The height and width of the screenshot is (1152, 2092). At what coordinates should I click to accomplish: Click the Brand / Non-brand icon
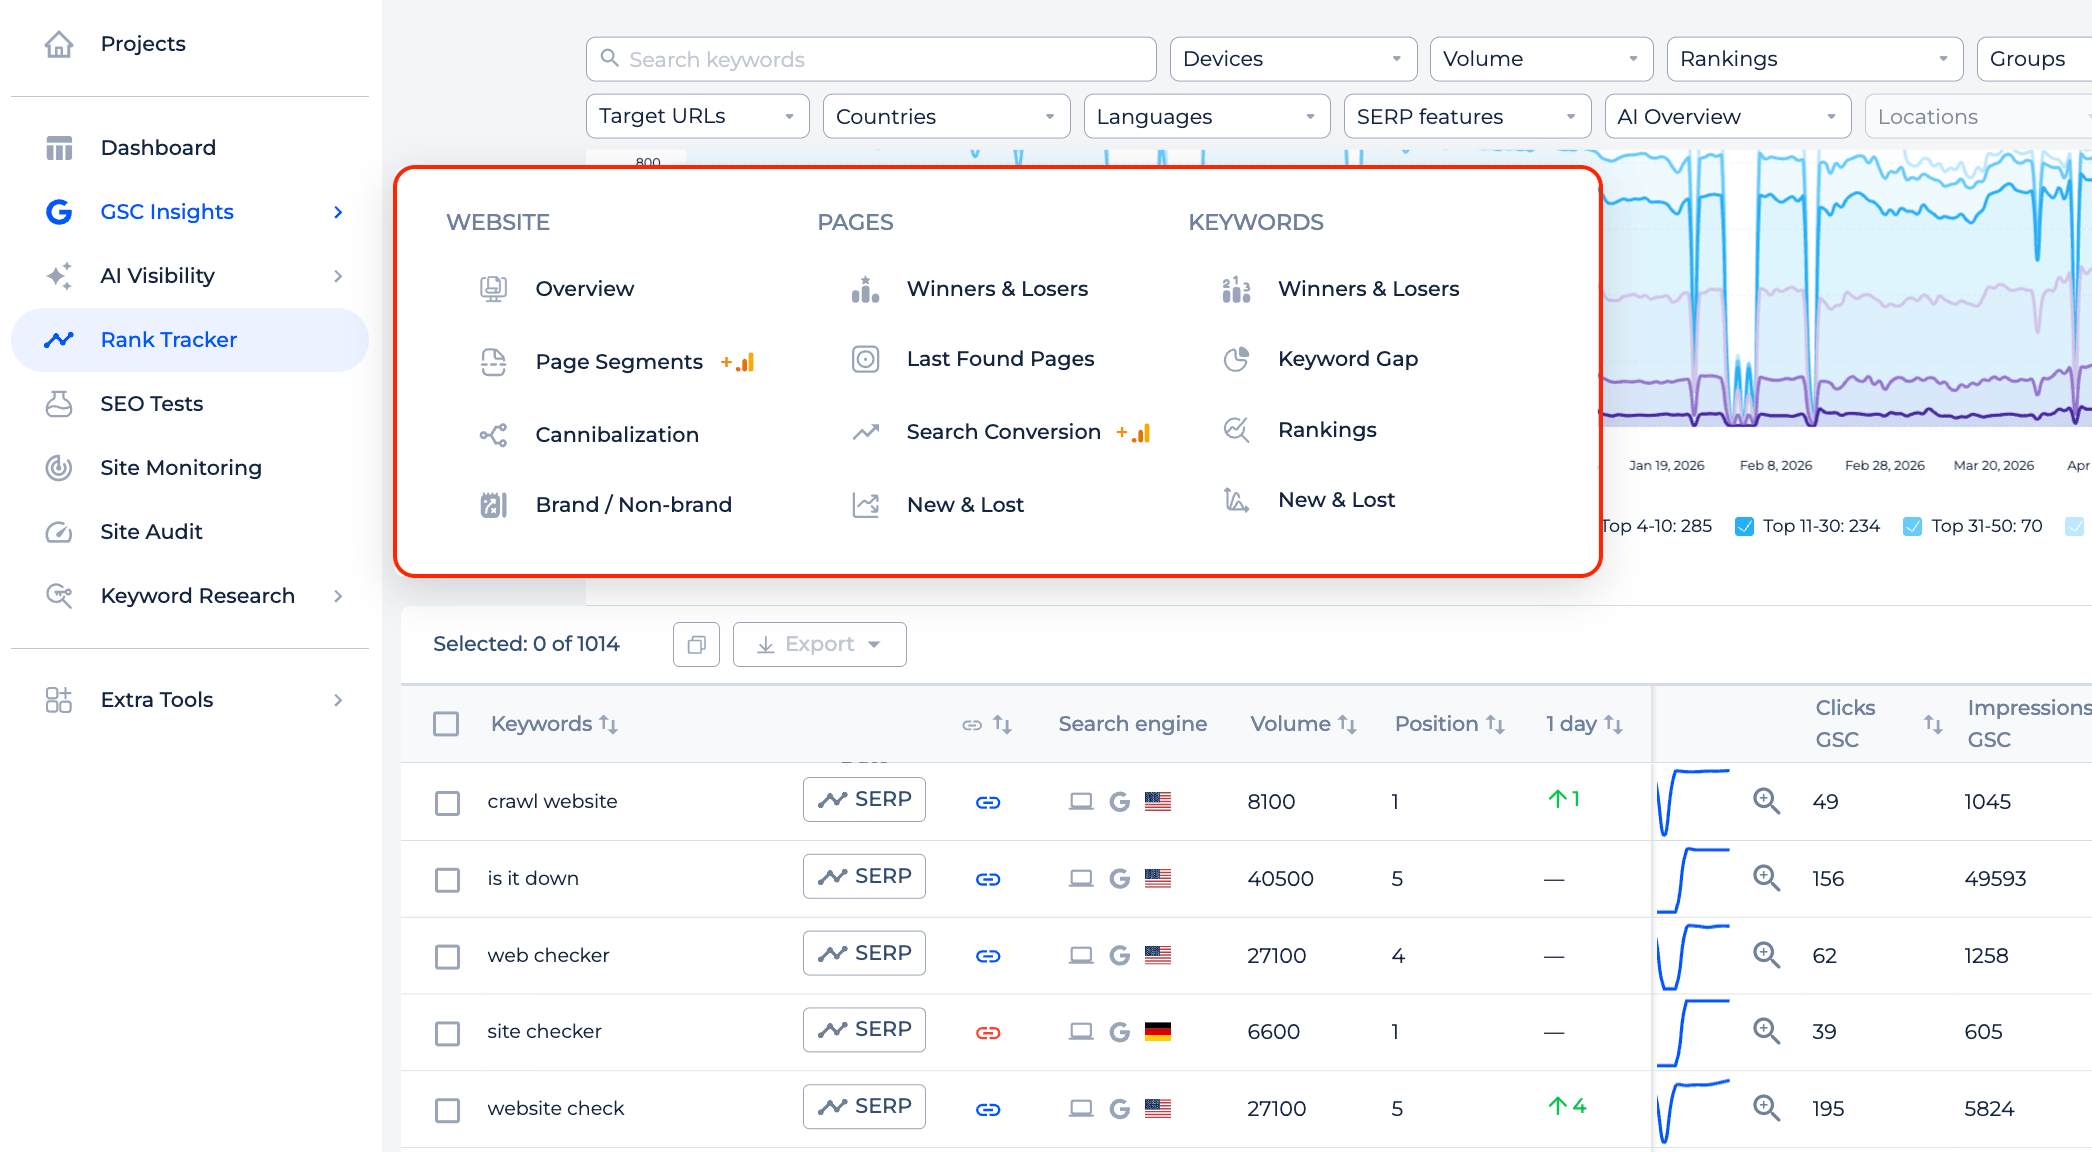(493, 505)
